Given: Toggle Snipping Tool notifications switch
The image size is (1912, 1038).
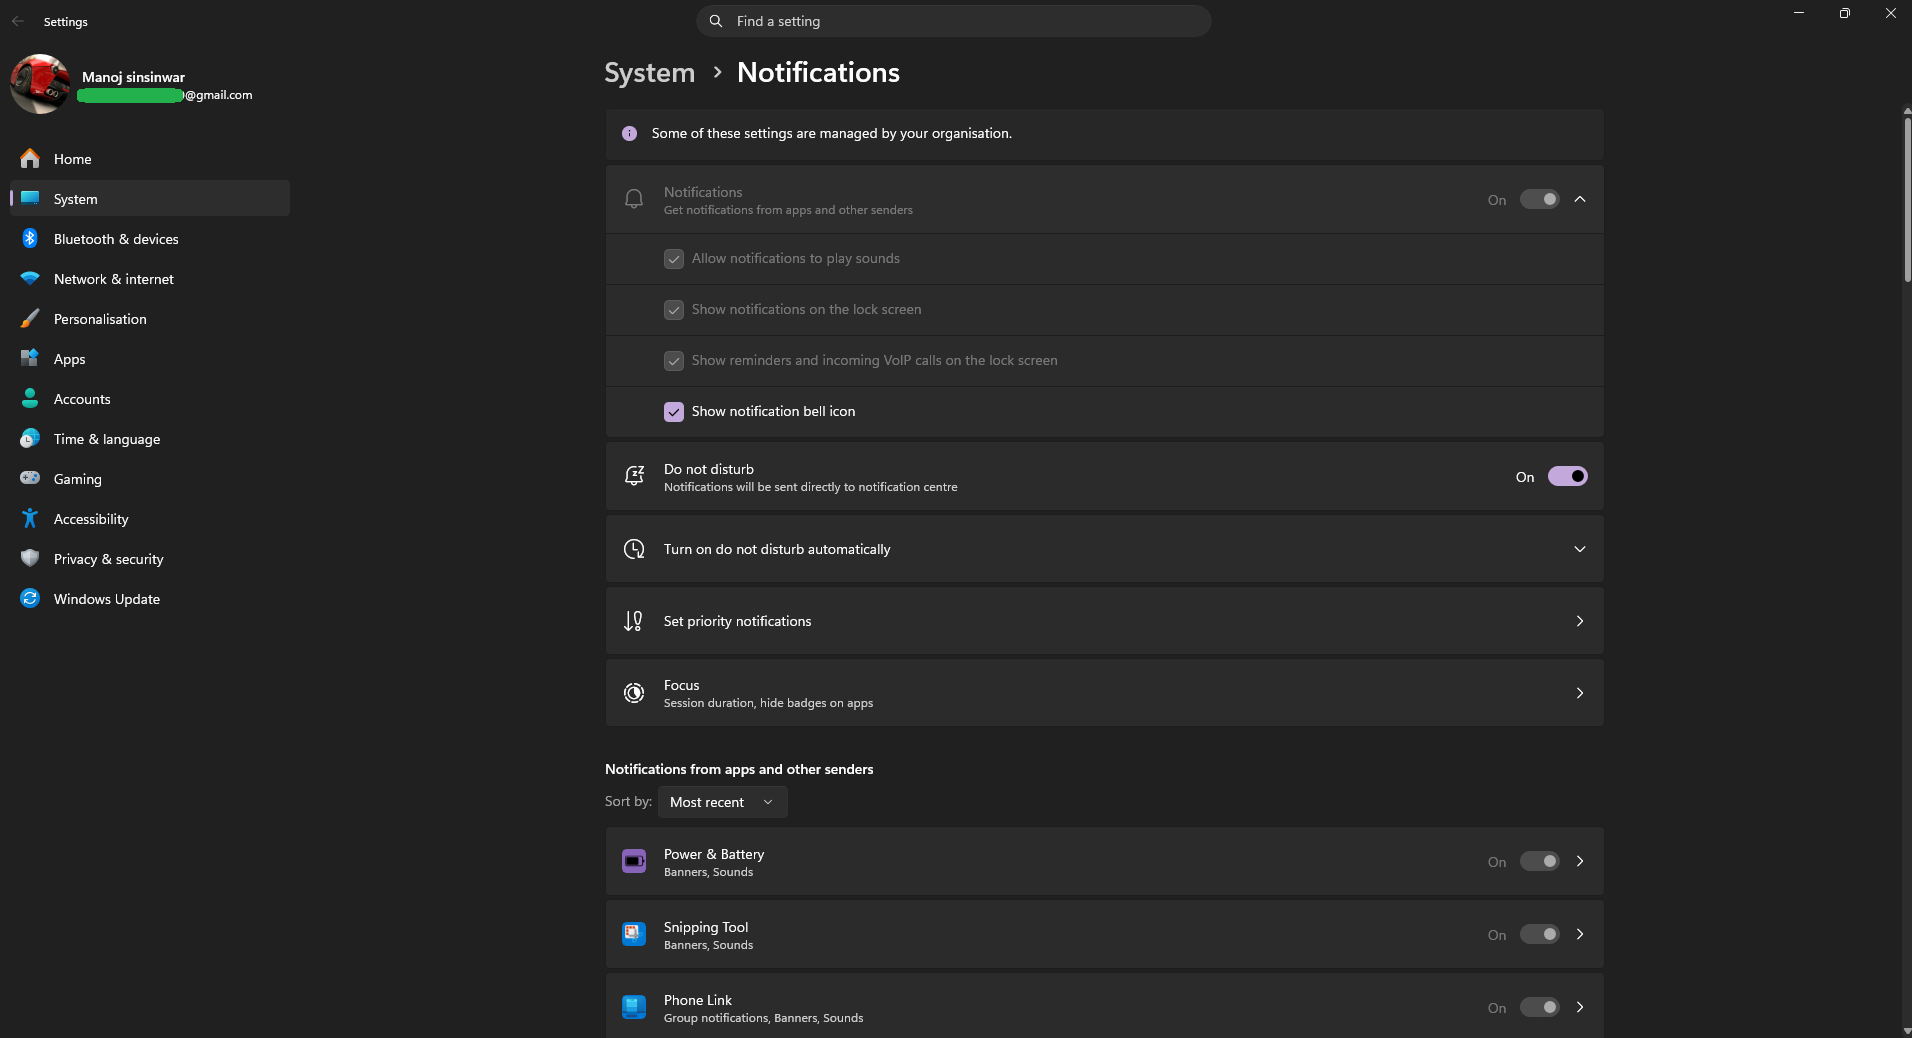Looking at the screenshot, I should coord(1539,934).
